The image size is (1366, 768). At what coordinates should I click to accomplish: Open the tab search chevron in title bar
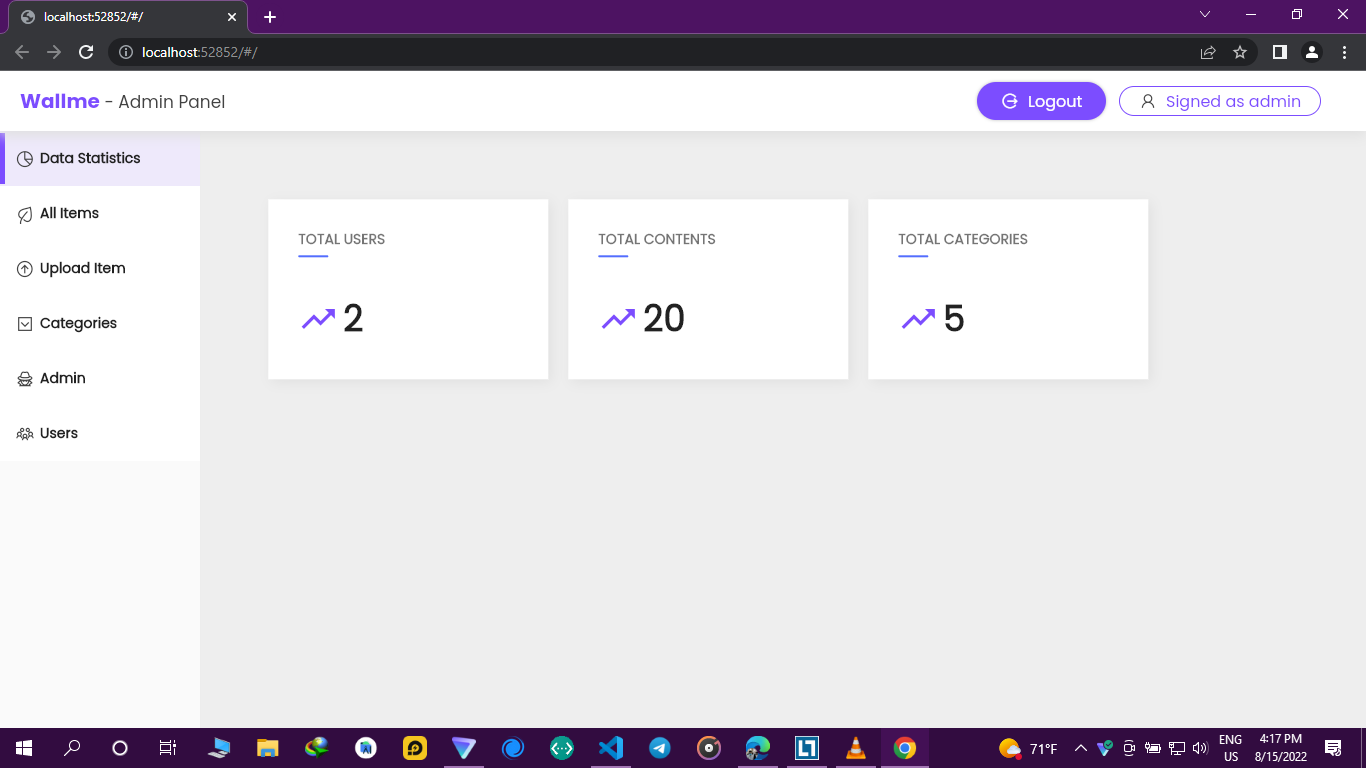[1205, 15]
